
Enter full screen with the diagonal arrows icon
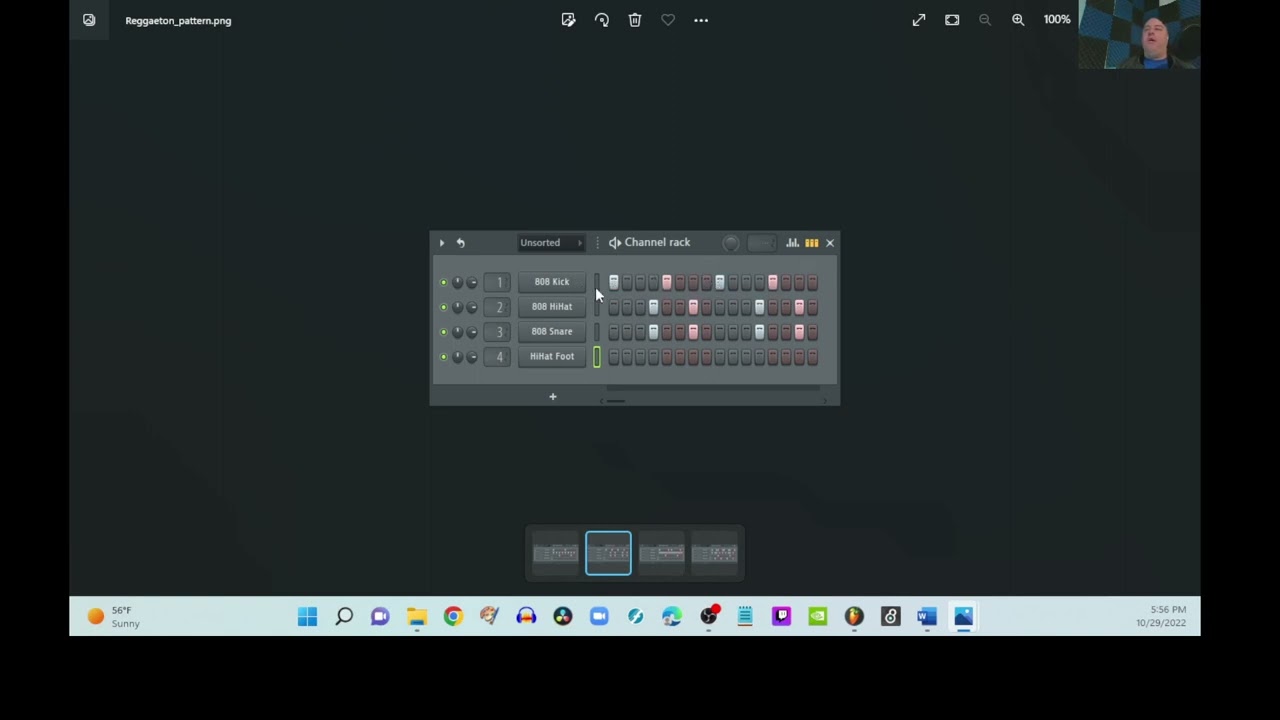click(x=918, y=20)
